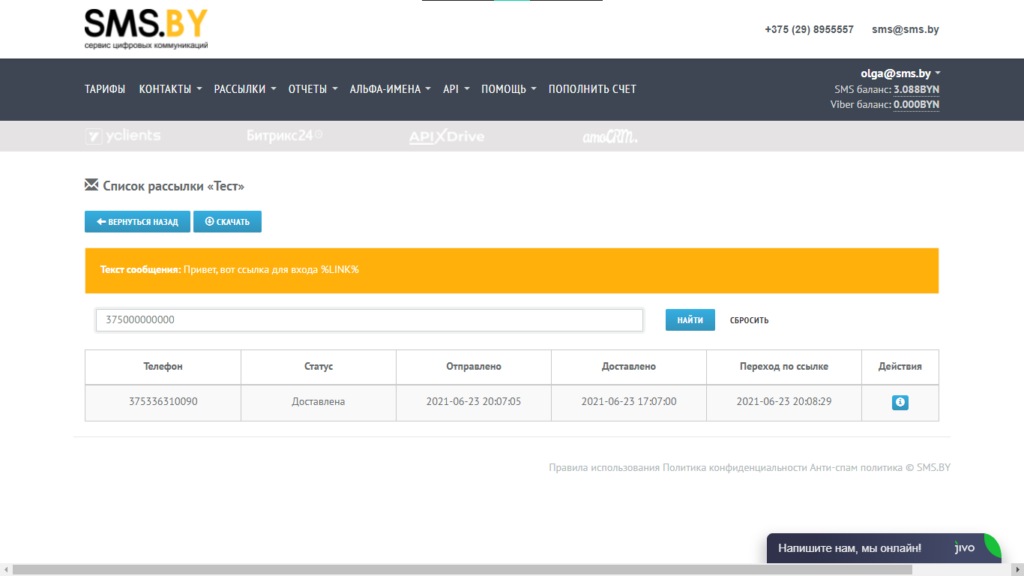Screen dimensions: 1024x576
Task: Click the Viber balance 0.000BYN link
Action: click(x=916, y=104)
